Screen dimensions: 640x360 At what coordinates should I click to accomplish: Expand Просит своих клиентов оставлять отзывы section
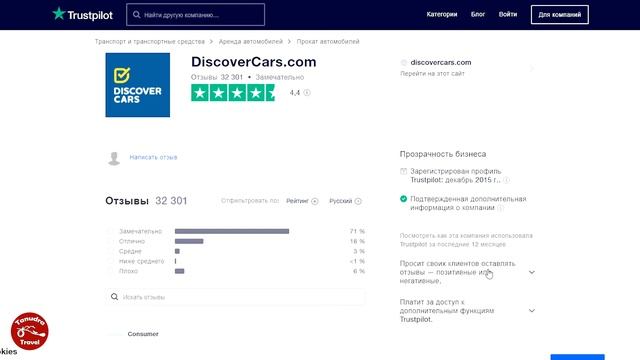467,272
